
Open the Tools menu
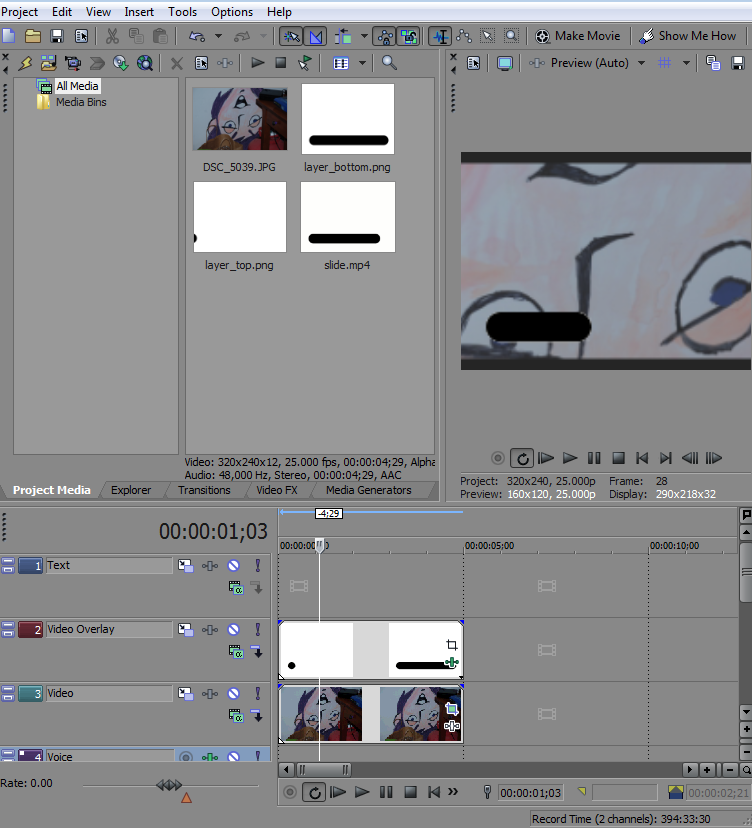point(182,12)
